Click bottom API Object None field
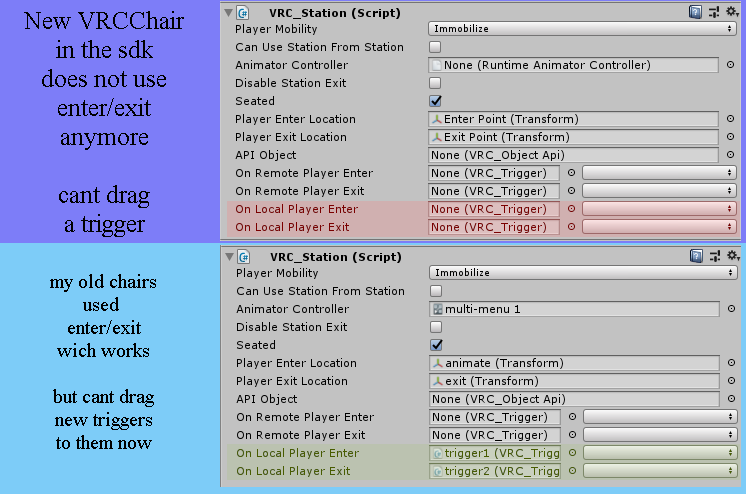 pos(574,399)
